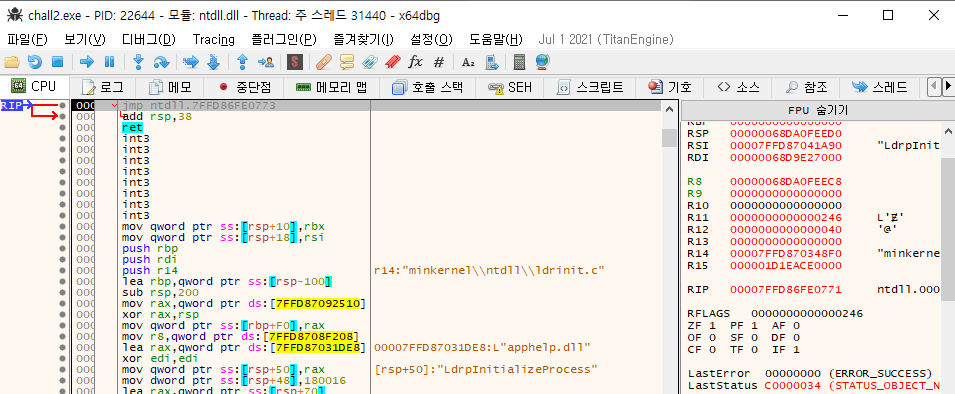Open the 설정(O) menu

(431, 40)
